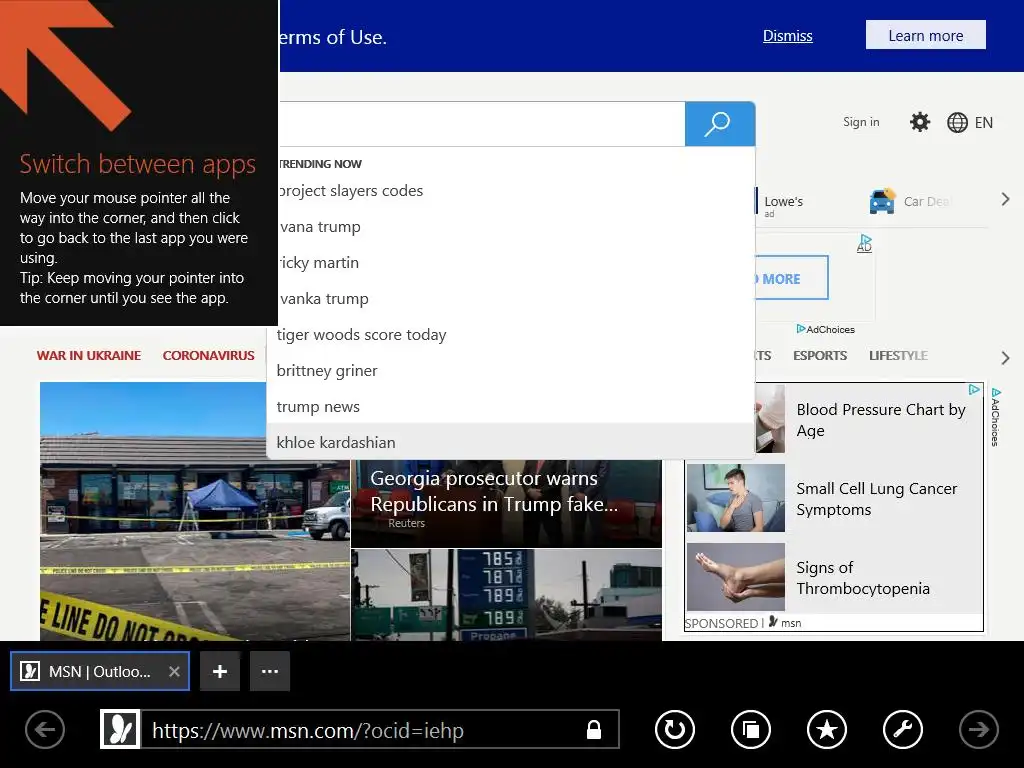Select 'ricky martin' trending suggestion

pyautogui.click(x=511, y=263)
